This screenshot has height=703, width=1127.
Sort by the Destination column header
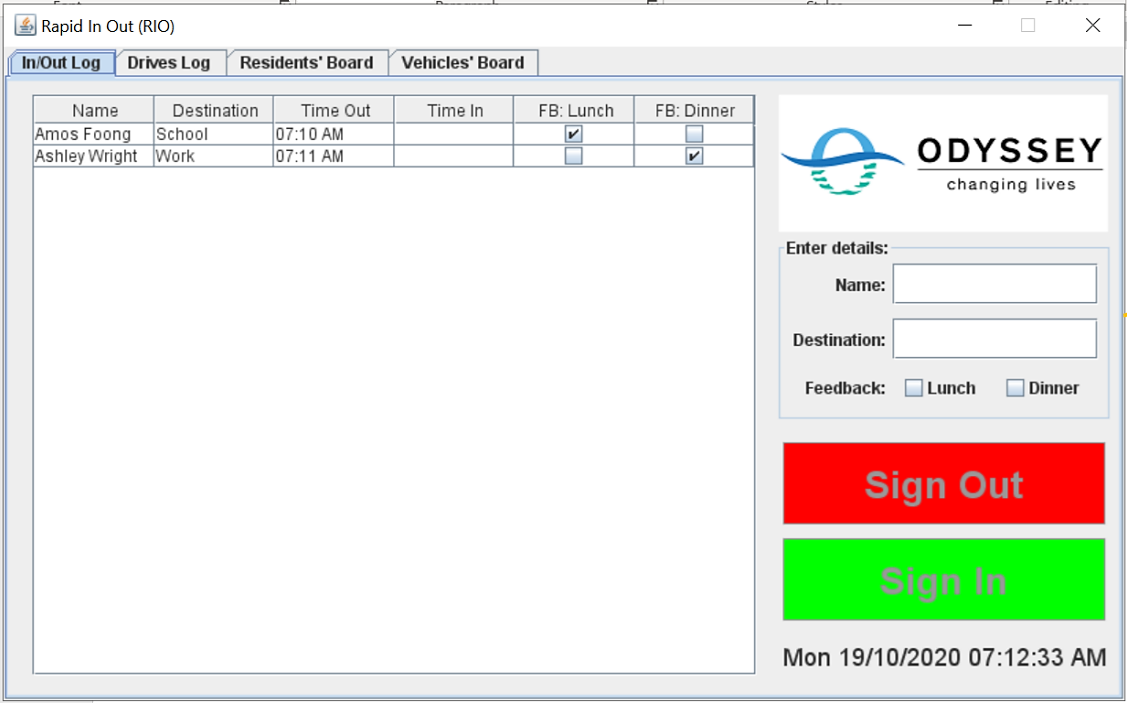[x=214, y=110]
